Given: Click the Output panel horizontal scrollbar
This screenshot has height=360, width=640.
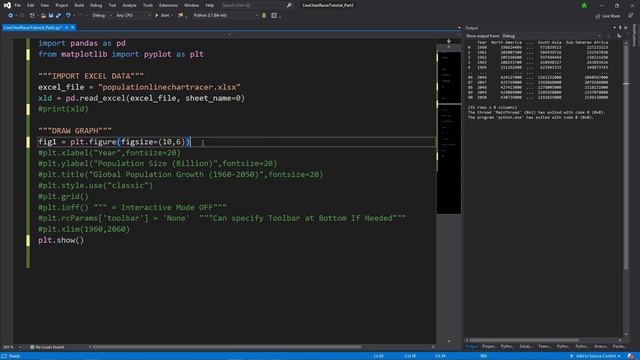Looking at the screenshot, I should coord(524,340).
